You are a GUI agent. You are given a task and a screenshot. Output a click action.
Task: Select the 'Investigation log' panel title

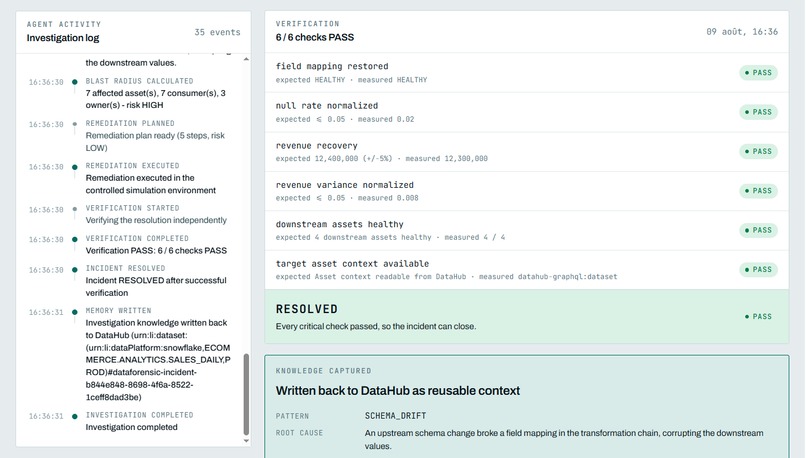(x=63, y=38)
